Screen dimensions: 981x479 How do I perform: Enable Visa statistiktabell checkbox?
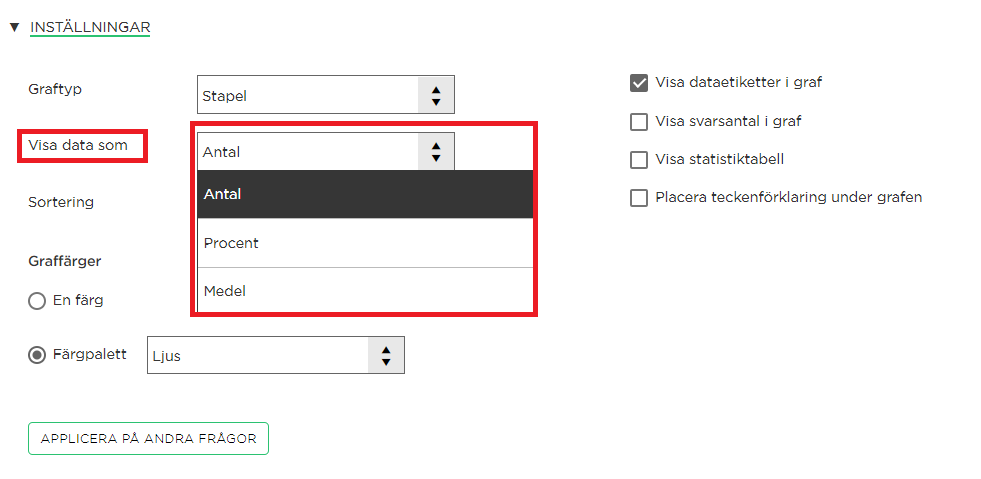[639, 159]
